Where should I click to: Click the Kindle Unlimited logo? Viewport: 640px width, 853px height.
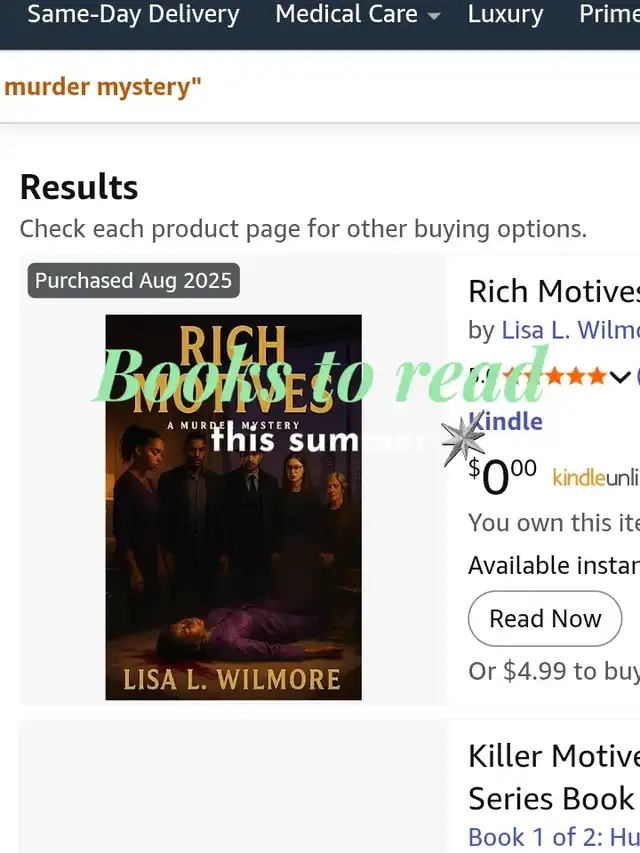[x=595, y=478]
